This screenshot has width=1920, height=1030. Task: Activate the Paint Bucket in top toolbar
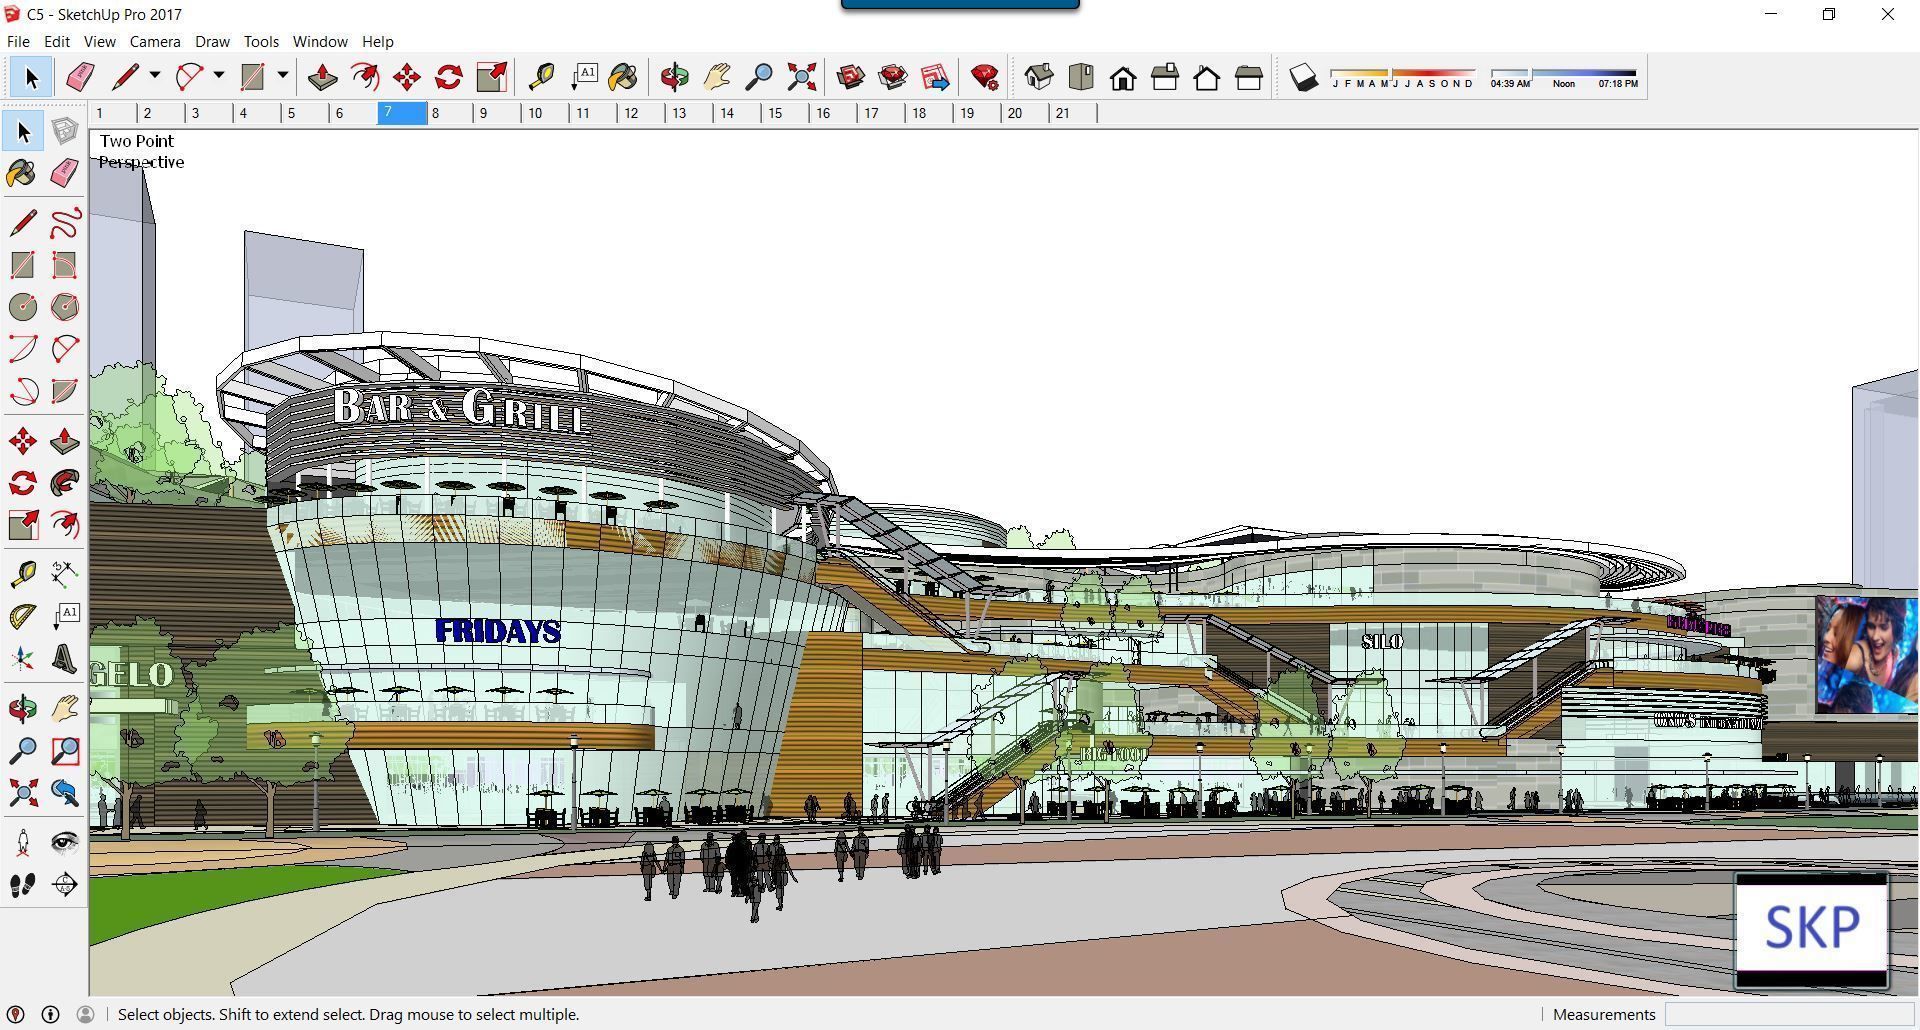622,77
